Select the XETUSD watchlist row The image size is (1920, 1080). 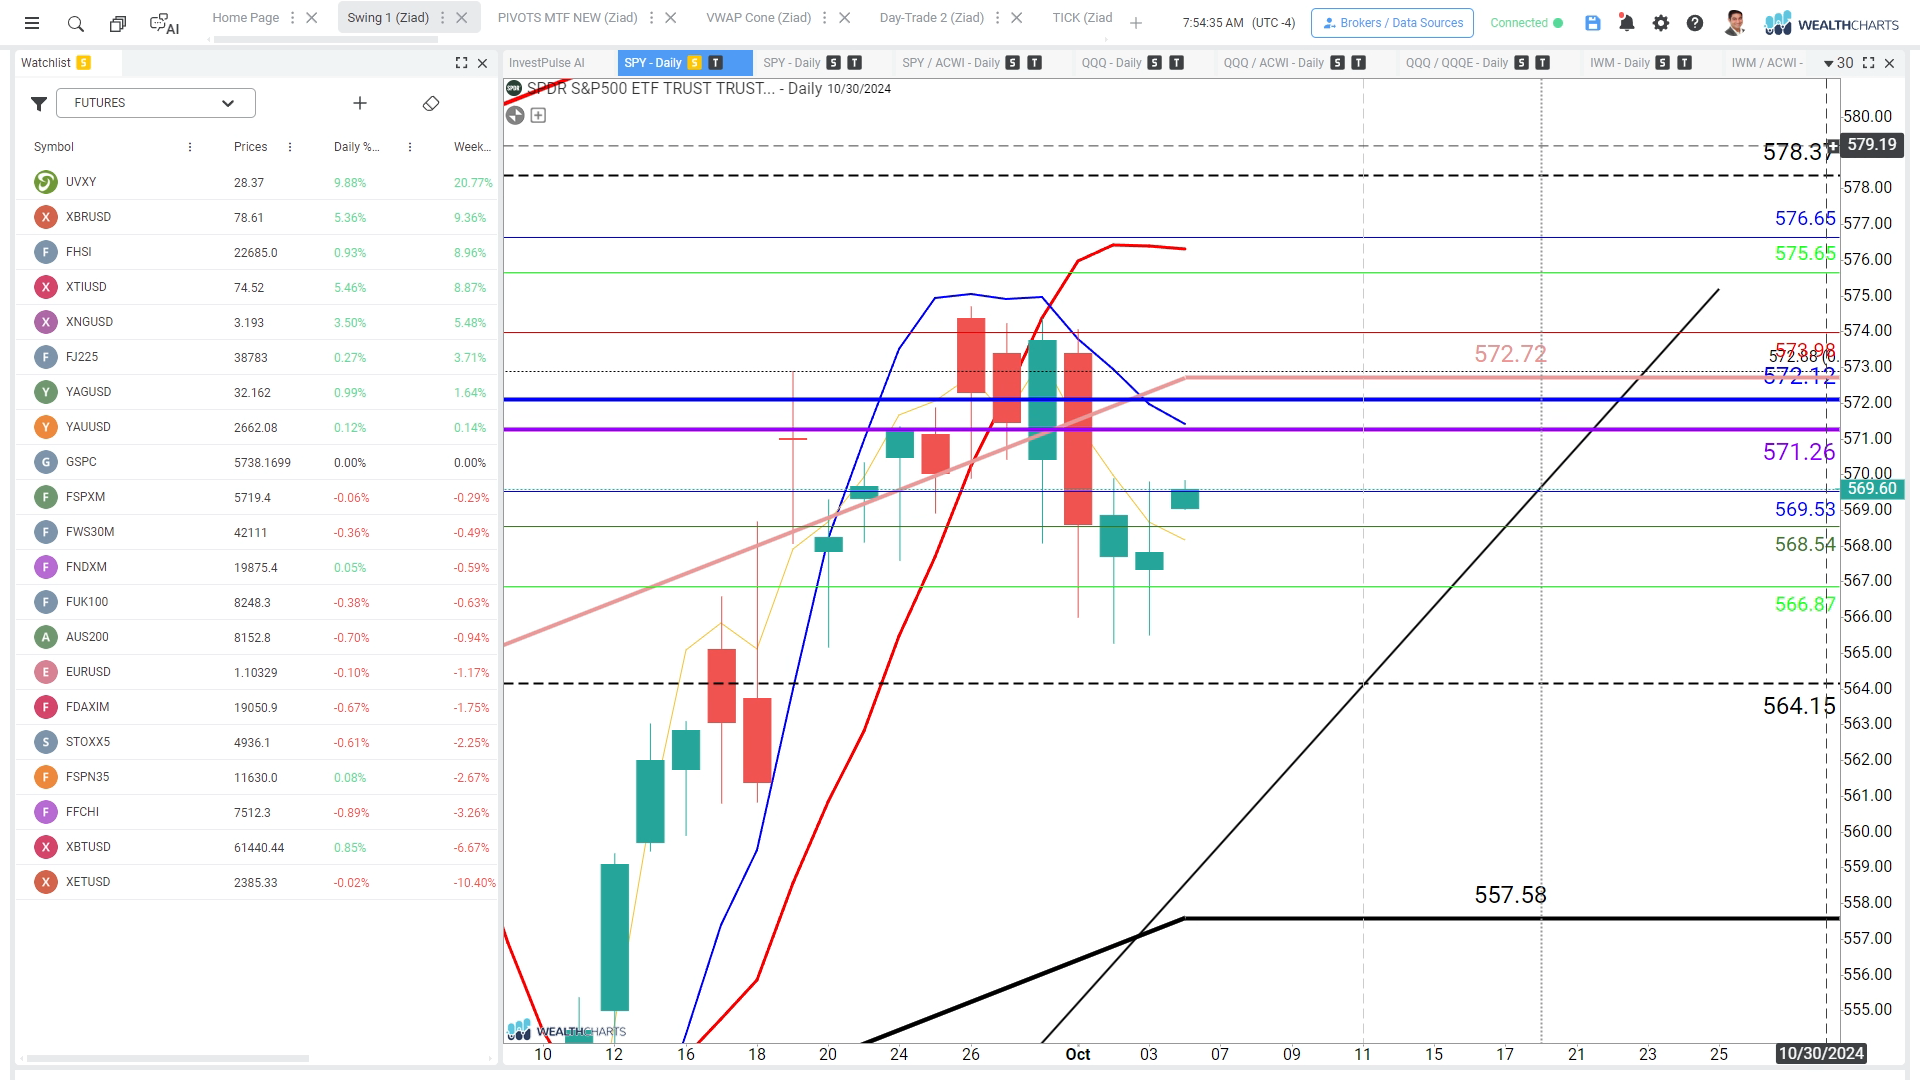pyautogui.click(x=256, y=882)
